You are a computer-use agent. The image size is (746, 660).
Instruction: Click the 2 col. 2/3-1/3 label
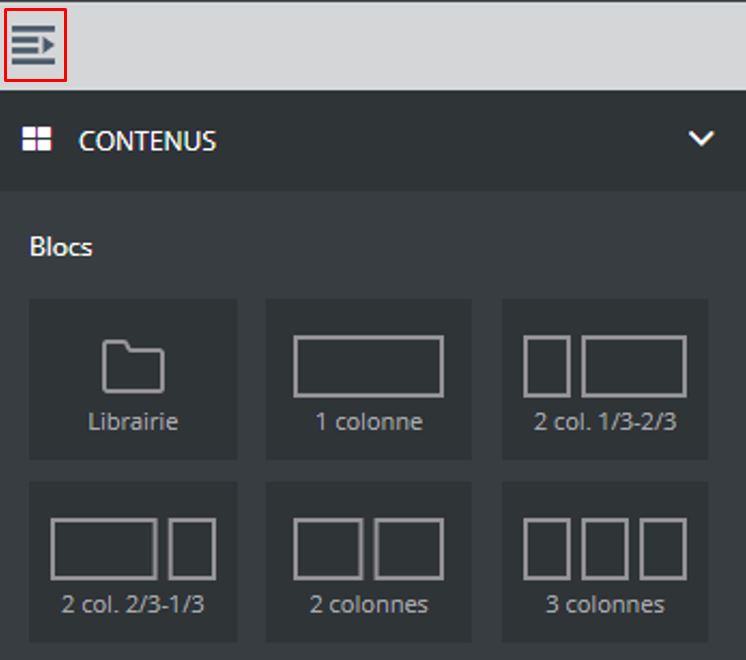[133, 604]
